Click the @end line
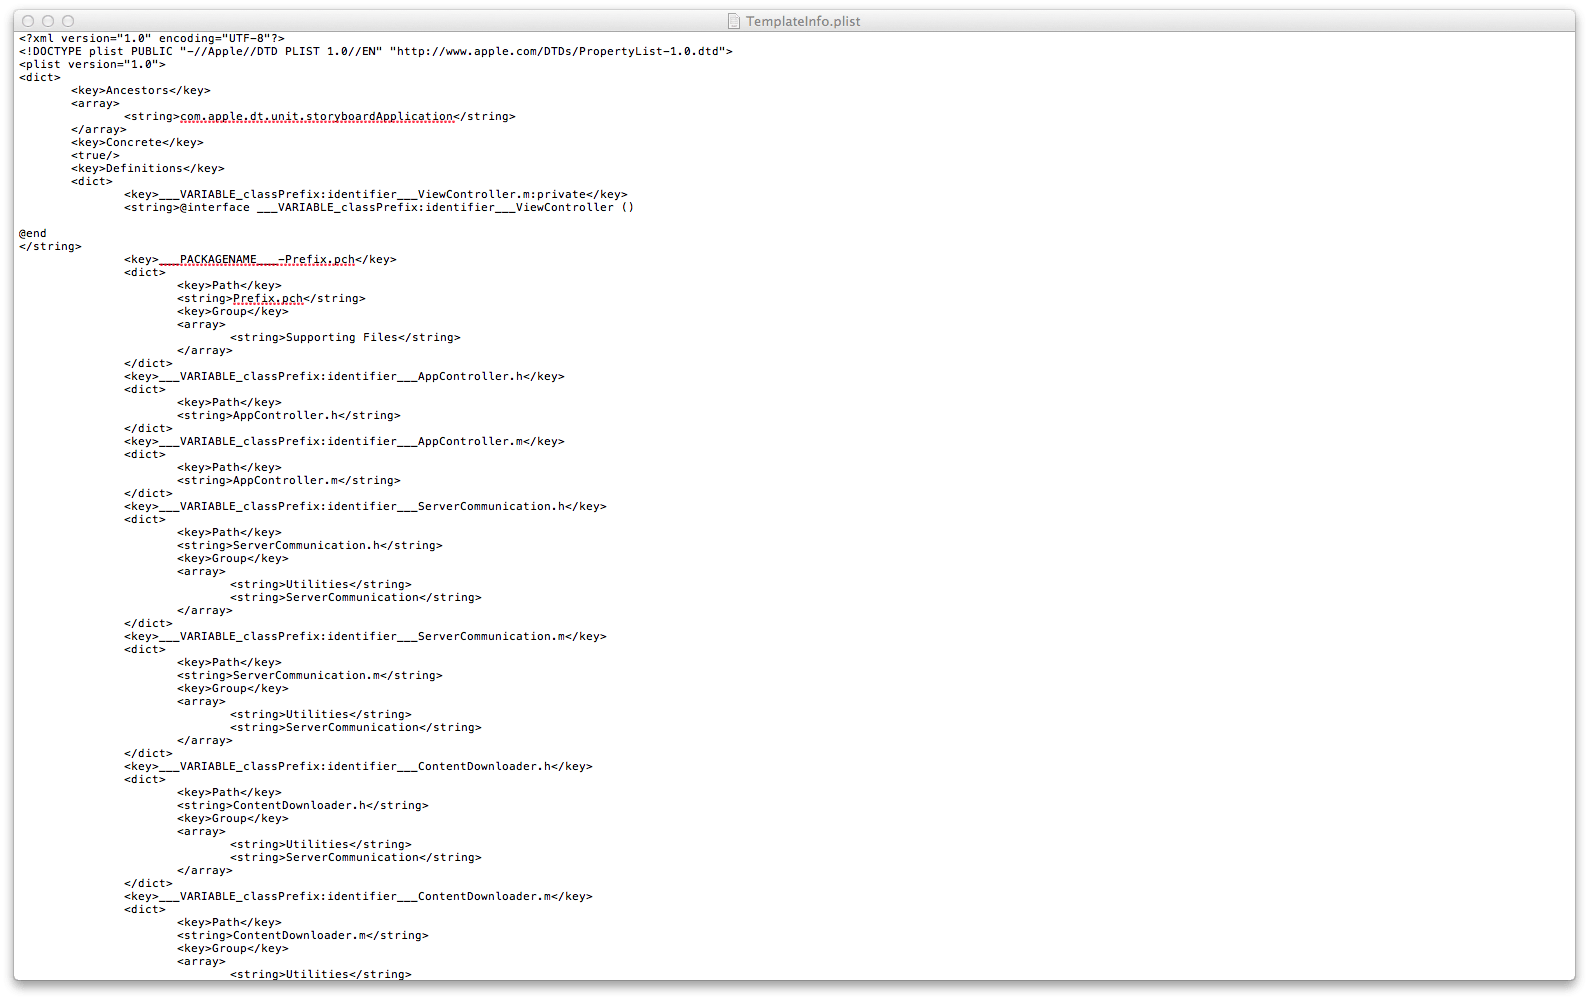Screen dimensions: 1589x1000 (x=33, y=233)
